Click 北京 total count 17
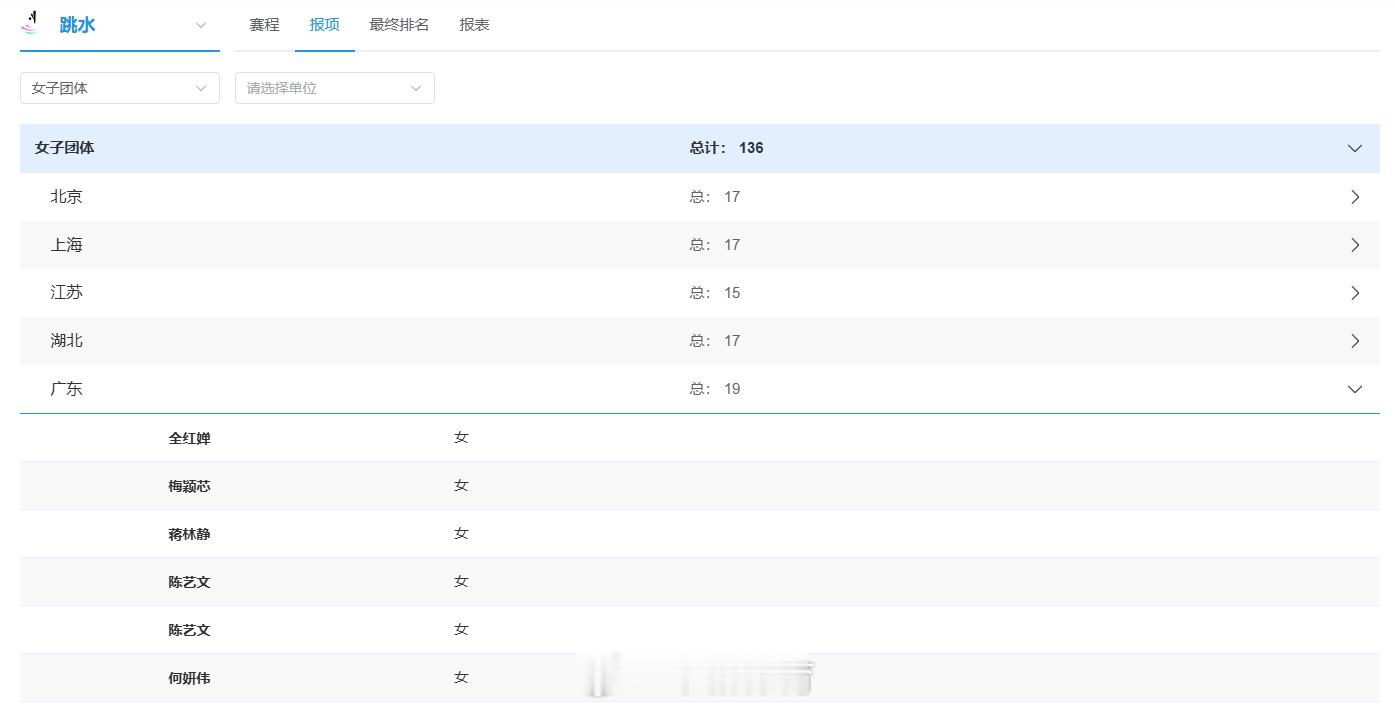Screen dimensions: 1395x711 (715, 197)
